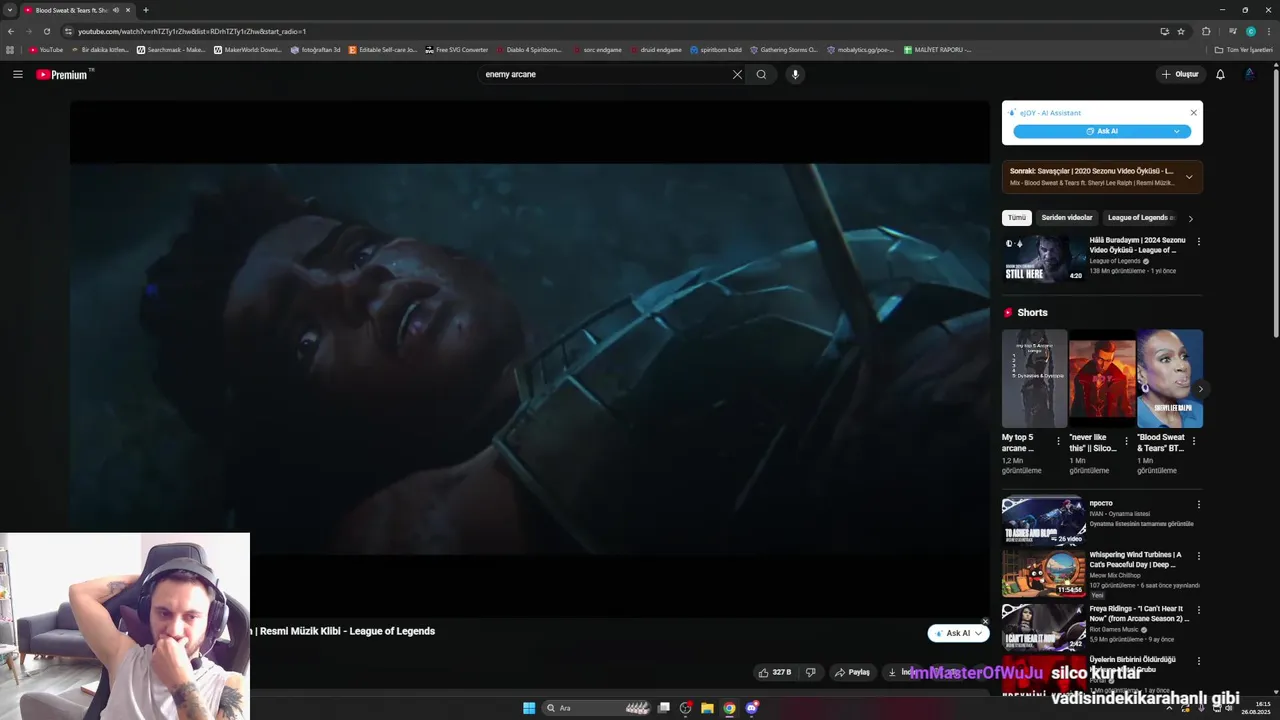The height and width of the screenshot is (720, 1280).
Task: Open the 'druid endgame' bookmark
Action: 655,49
